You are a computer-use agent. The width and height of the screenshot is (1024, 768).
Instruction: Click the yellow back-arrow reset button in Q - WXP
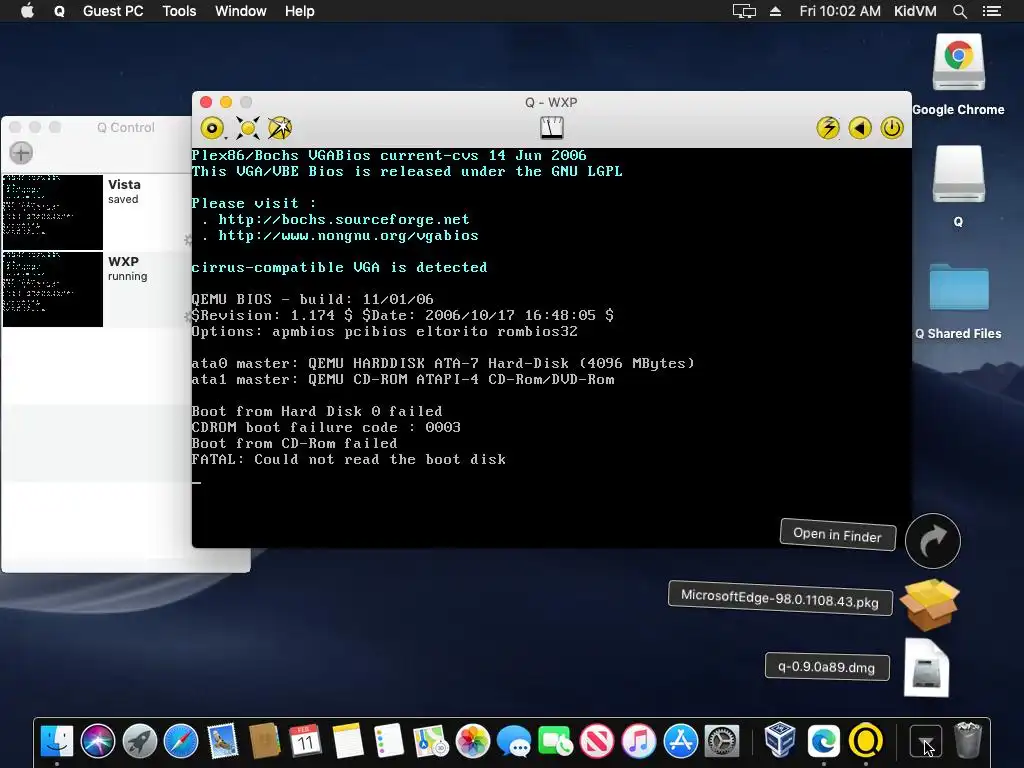tap(860, 127)
